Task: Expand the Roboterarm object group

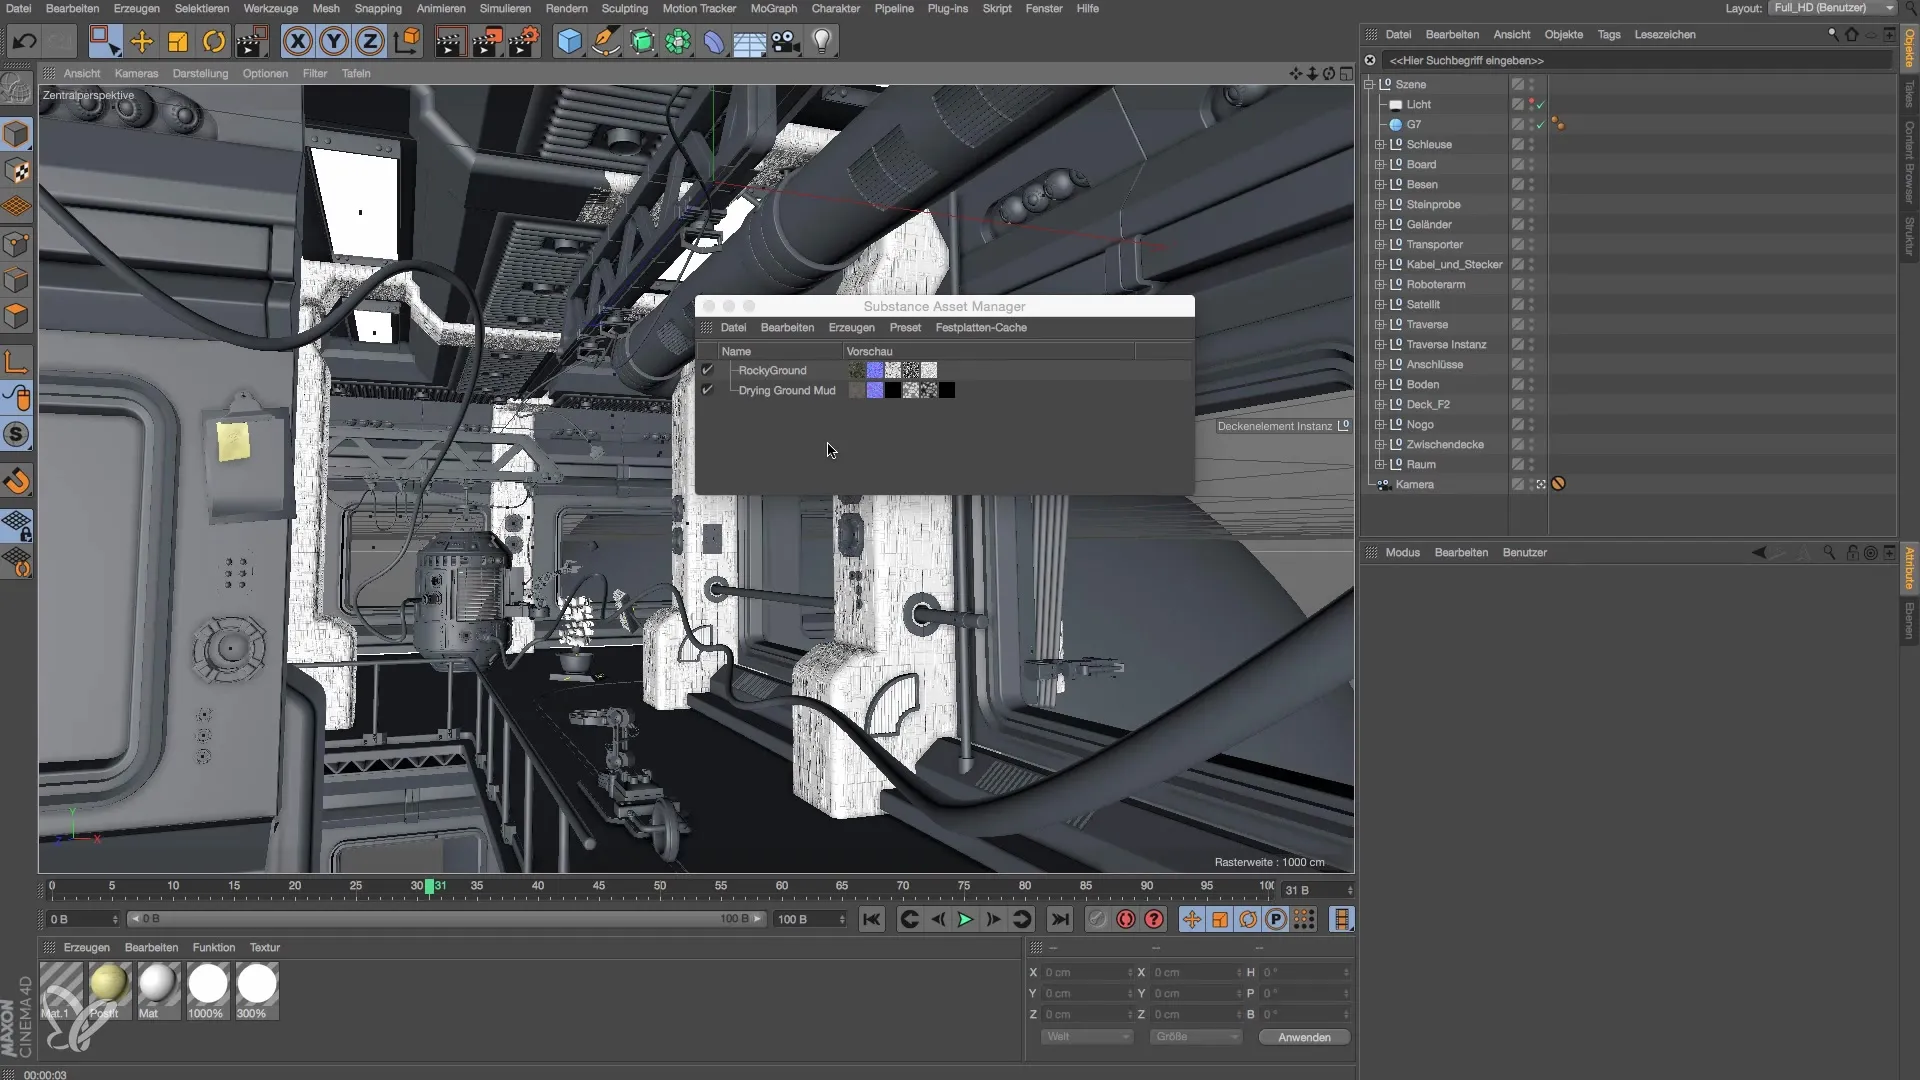Action: (1380, 284)
